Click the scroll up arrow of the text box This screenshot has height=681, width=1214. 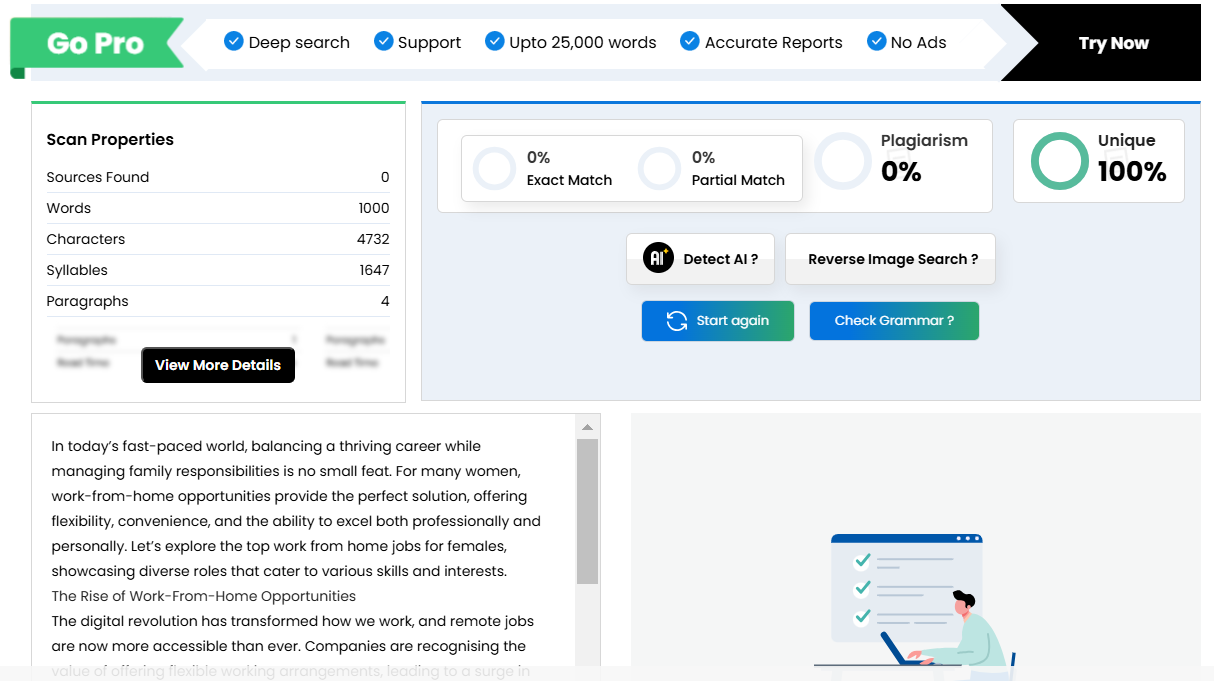588,427
